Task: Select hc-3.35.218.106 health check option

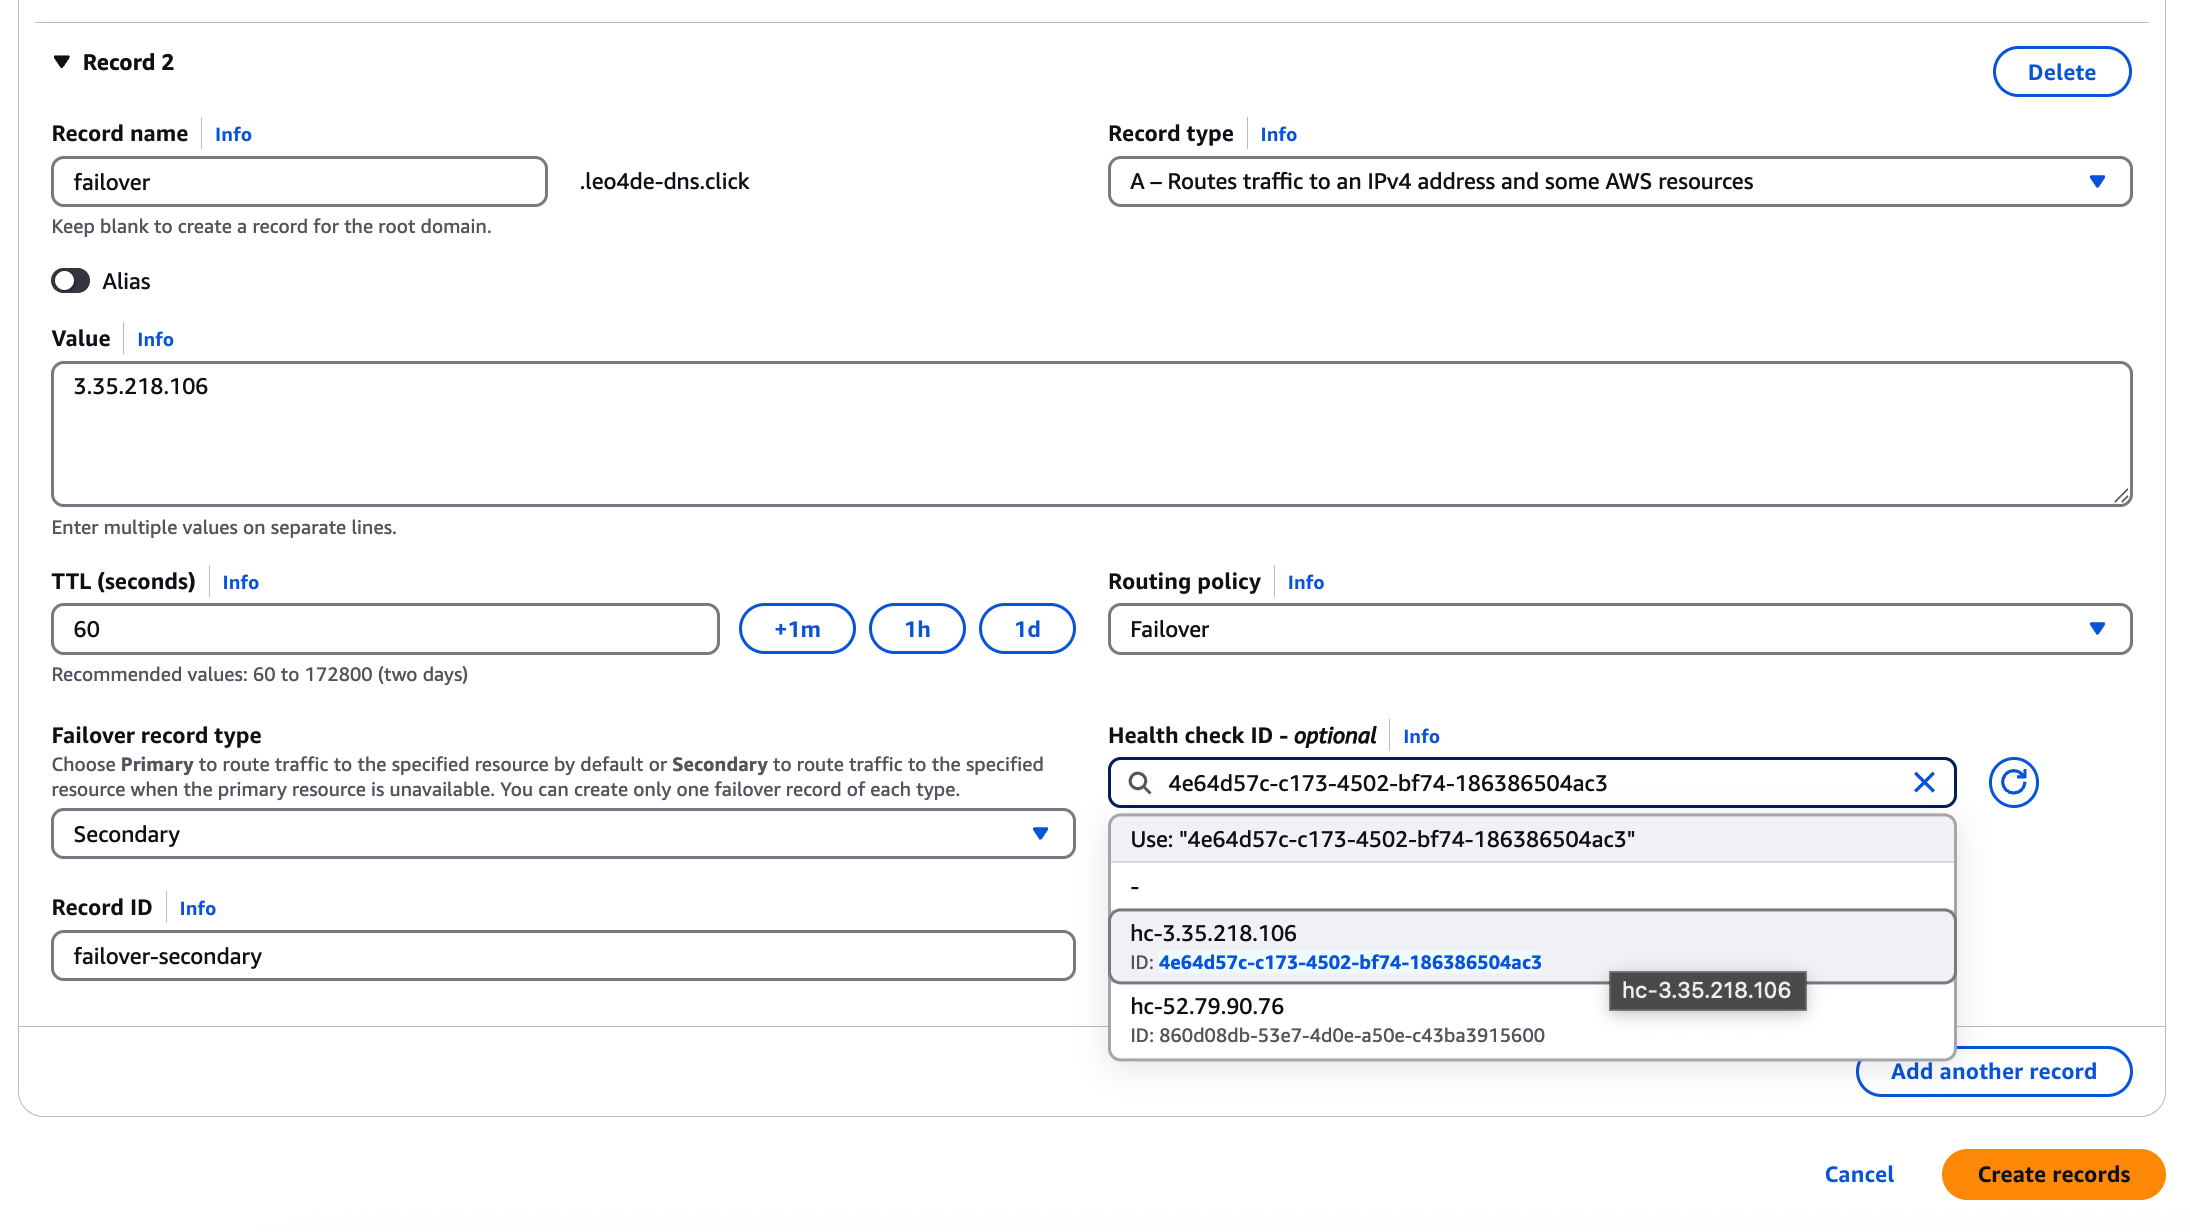Action: (1531, 946)
